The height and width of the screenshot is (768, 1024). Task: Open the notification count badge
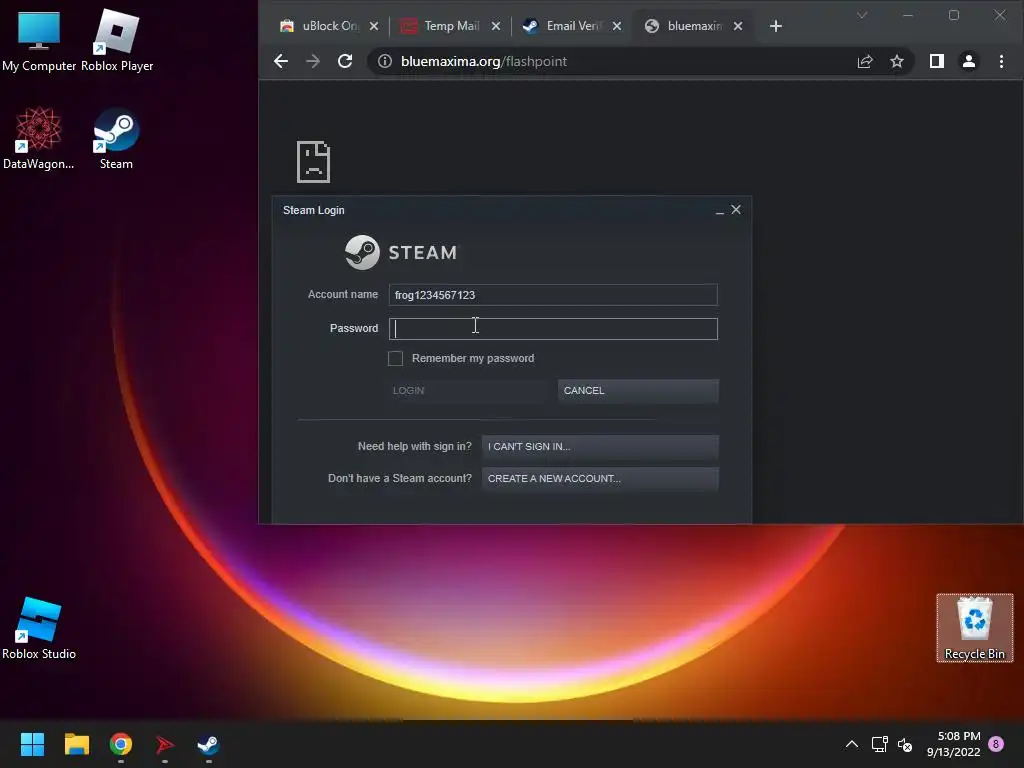(996, 744)
